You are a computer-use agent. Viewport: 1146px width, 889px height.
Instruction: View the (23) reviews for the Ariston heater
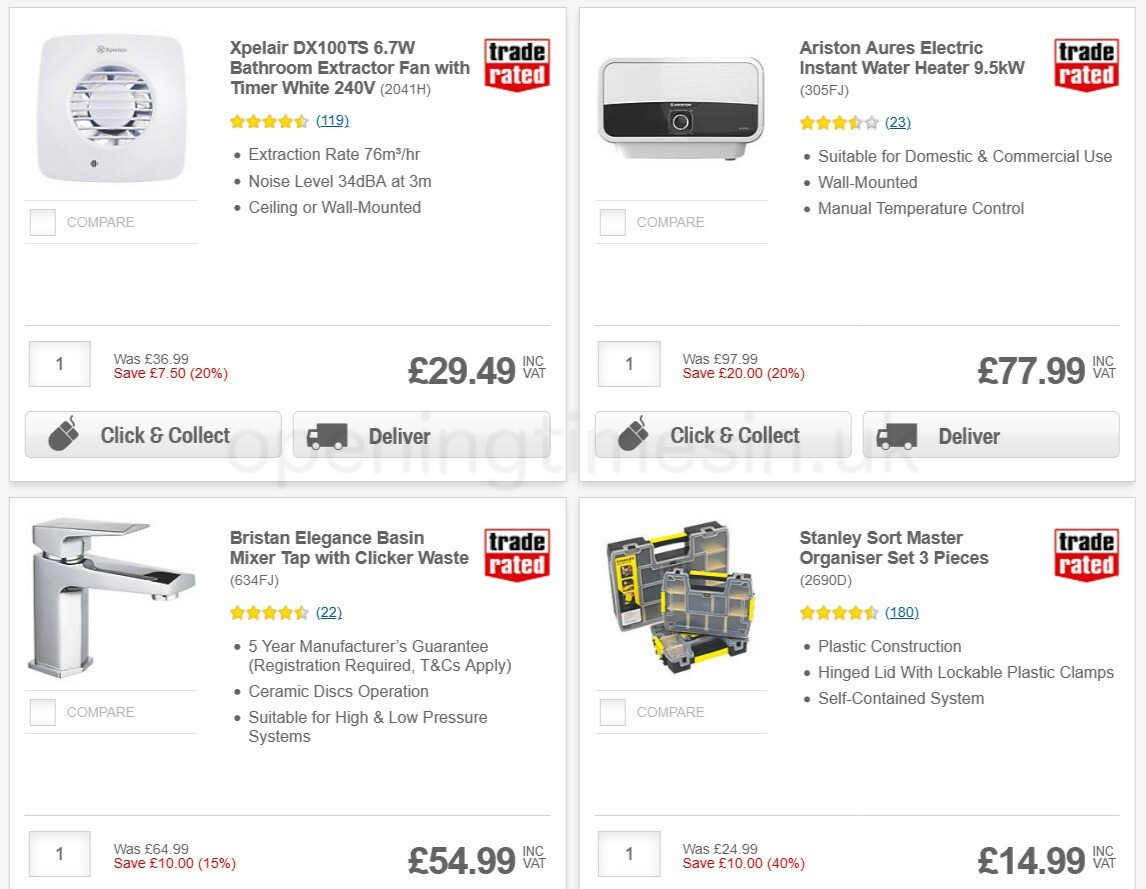point(898,122)
